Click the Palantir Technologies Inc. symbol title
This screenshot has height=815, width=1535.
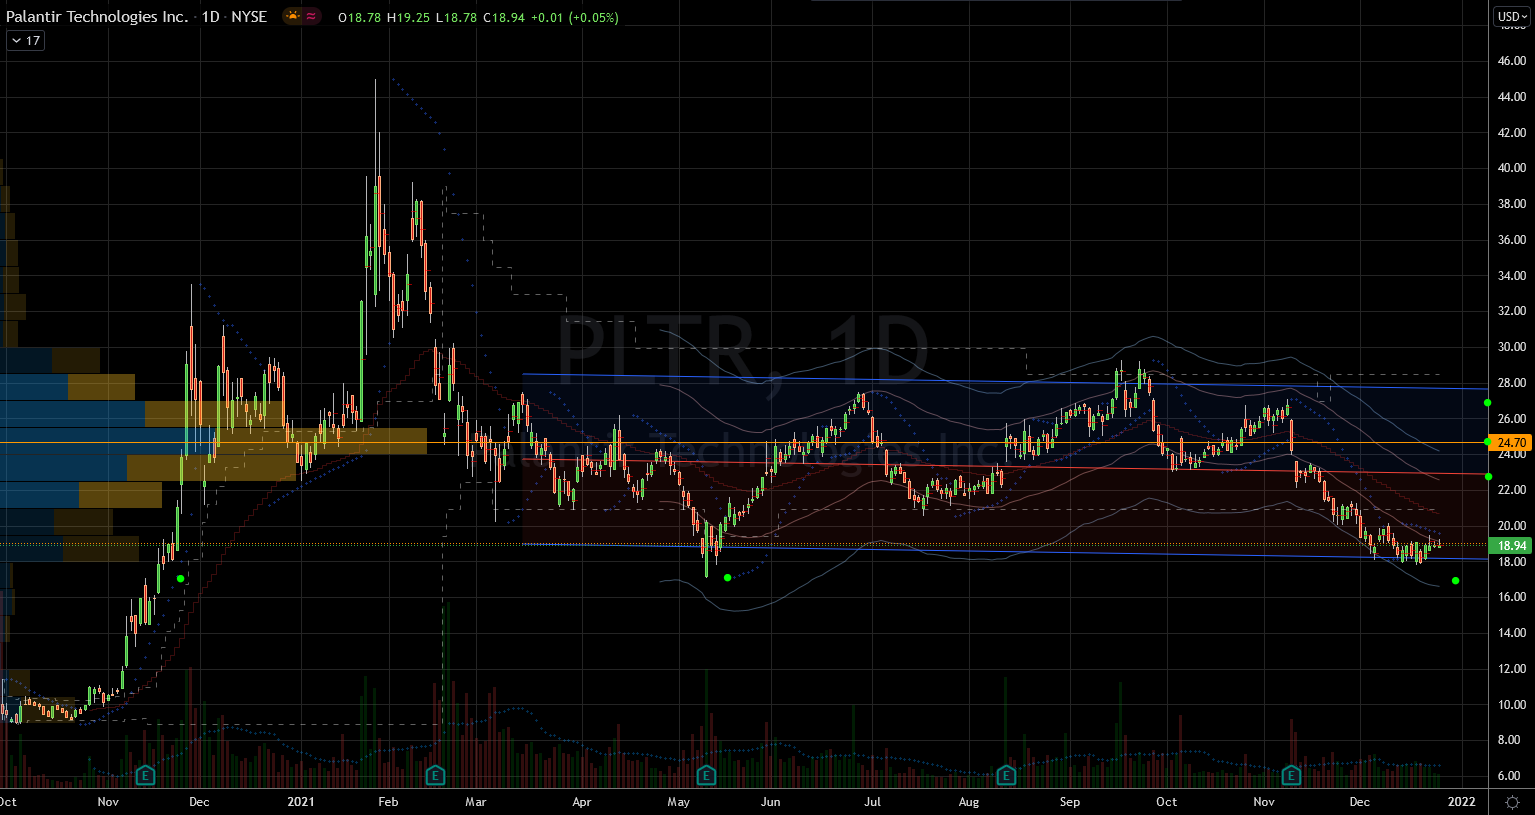(x=97, y=17)
